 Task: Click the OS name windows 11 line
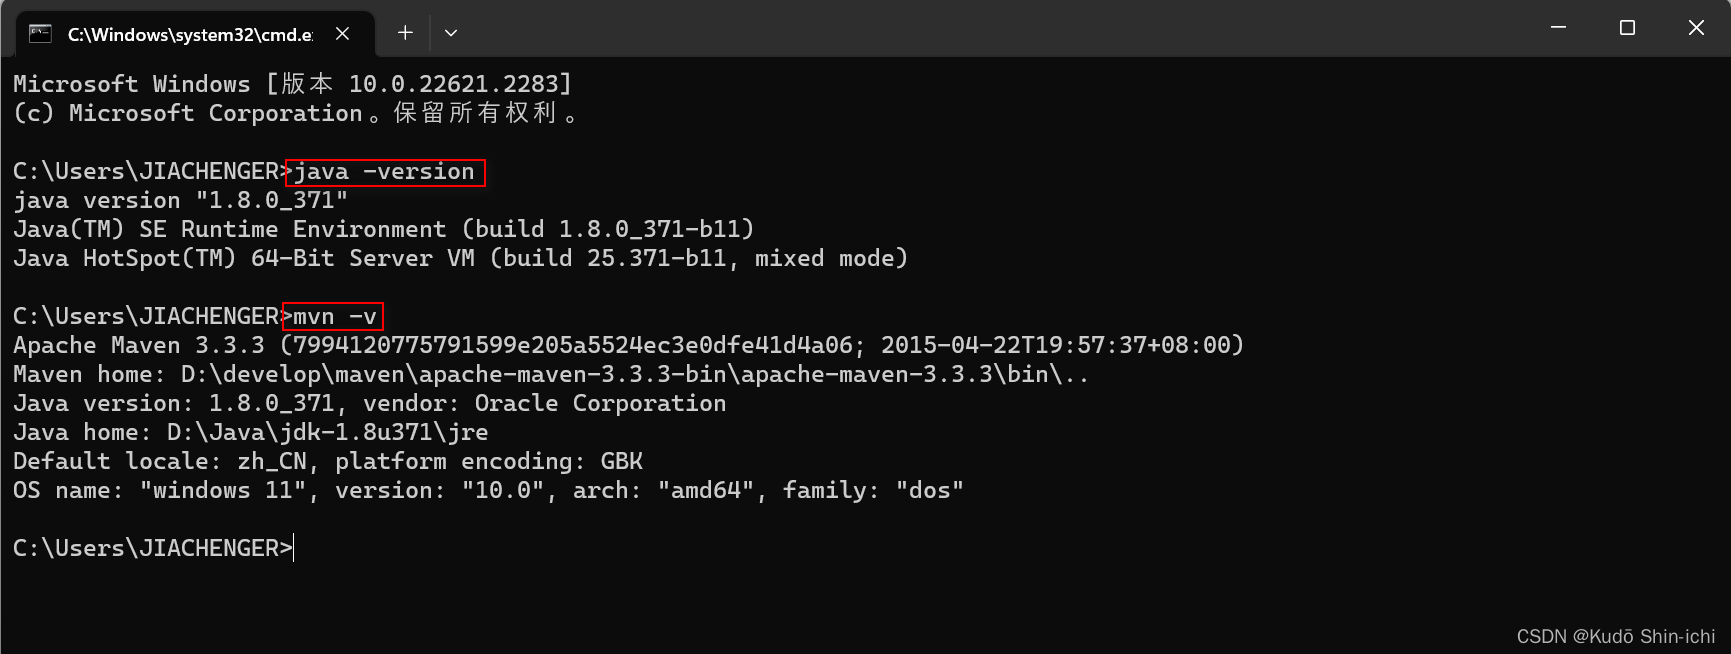click(x=488, y=491)
